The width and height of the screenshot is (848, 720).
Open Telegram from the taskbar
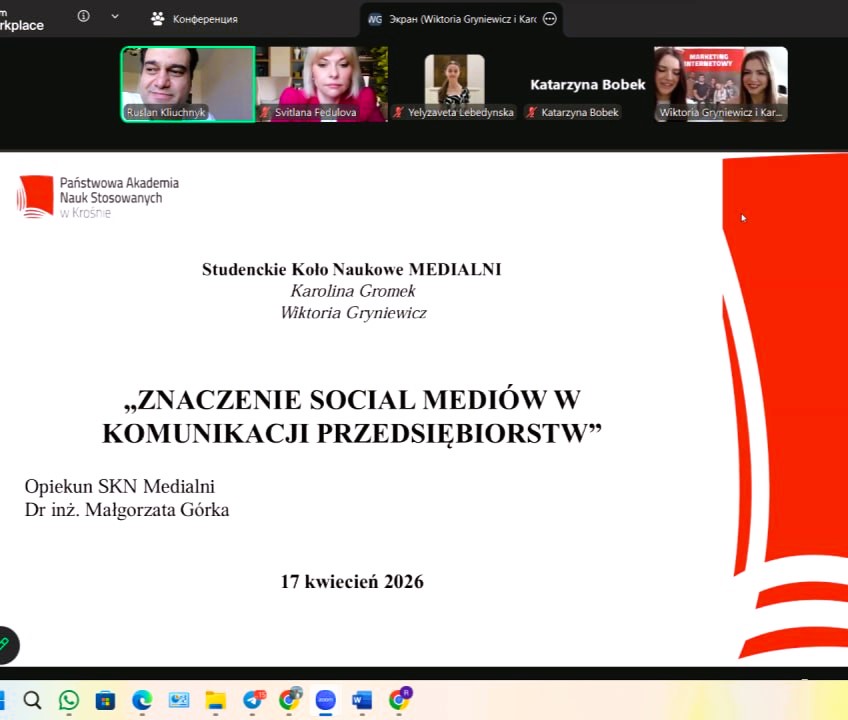tap(252, 700)
